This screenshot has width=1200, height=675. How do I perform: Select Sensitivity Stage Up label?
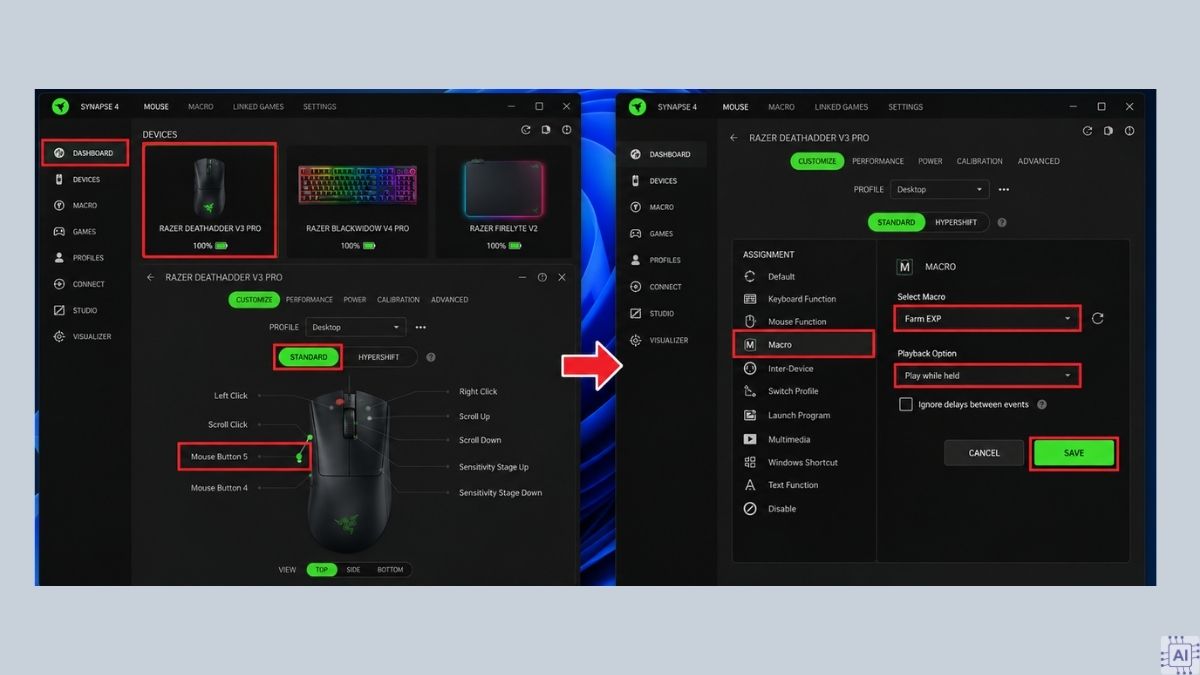point(494,467)
